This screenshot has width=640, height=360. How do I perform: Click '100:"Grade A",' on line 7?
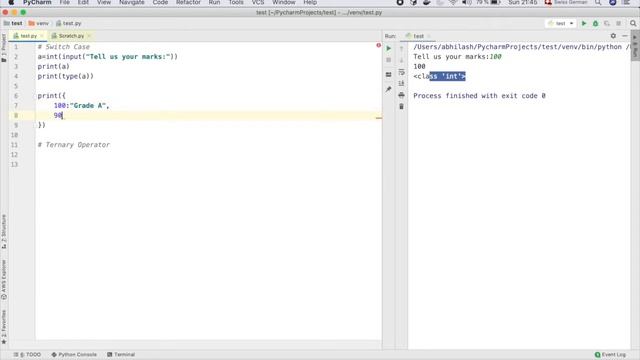click(x=82, y=105)
